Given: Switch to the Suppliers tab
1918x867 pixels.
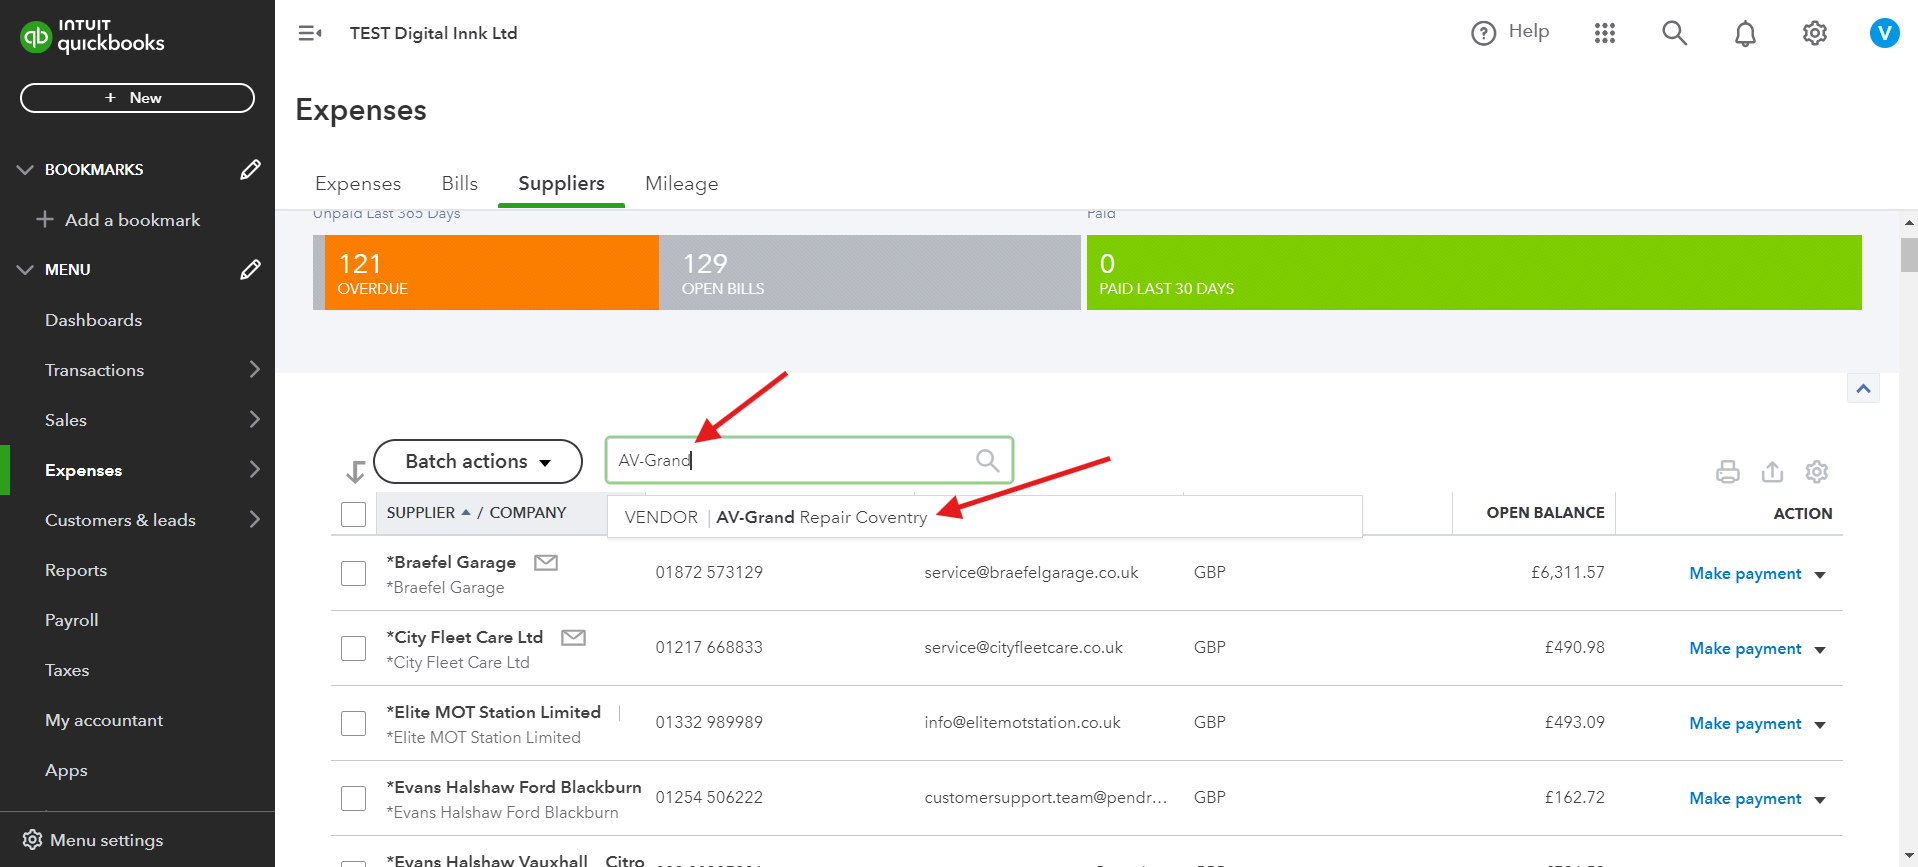Looking at the screenshot, I should tap(561, 183).
